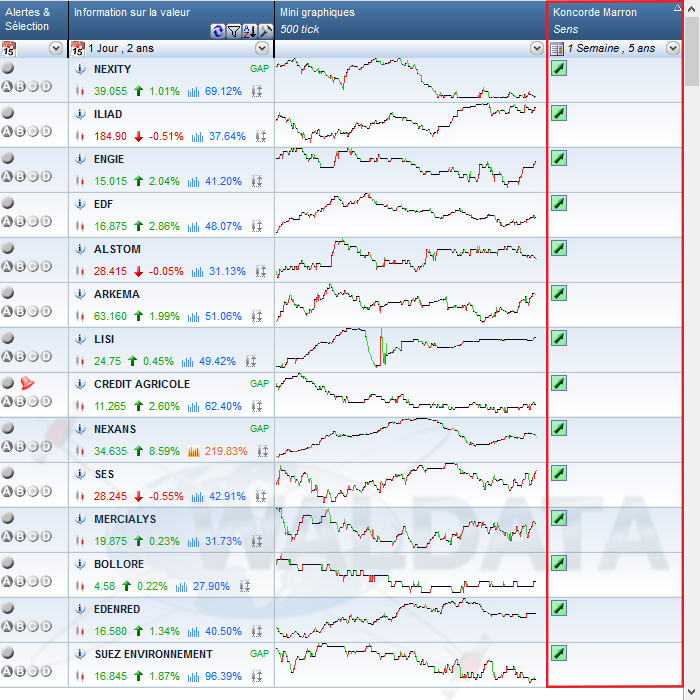Open info icon for EDF
The height and width of the screenshot is (700, 700).
click(80, 204)
